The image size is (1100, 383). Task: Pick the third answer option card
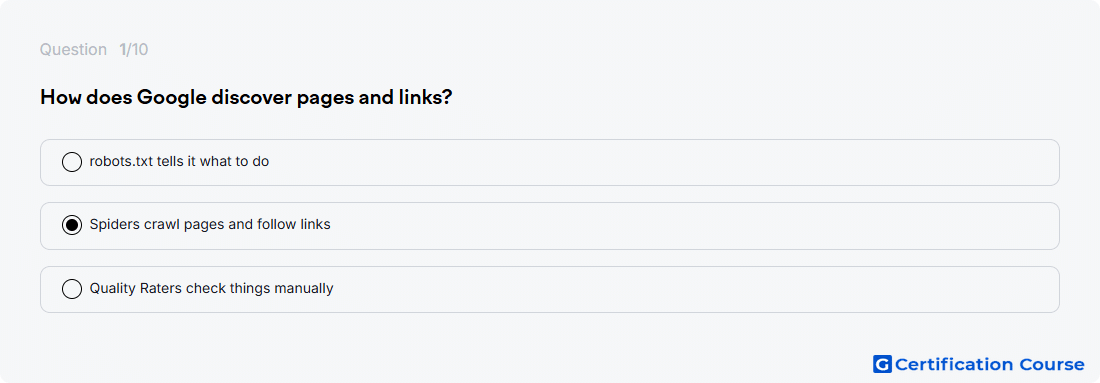pyautogui.click(x=549, y=289)
